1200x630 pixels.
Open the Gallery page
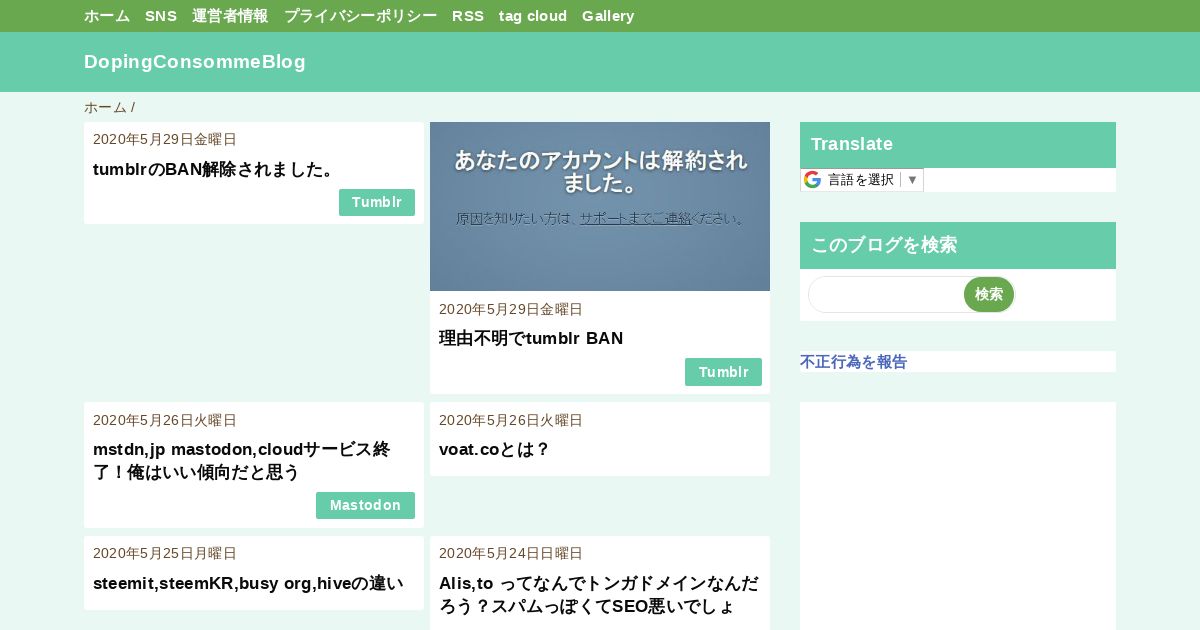coord(608,16)
